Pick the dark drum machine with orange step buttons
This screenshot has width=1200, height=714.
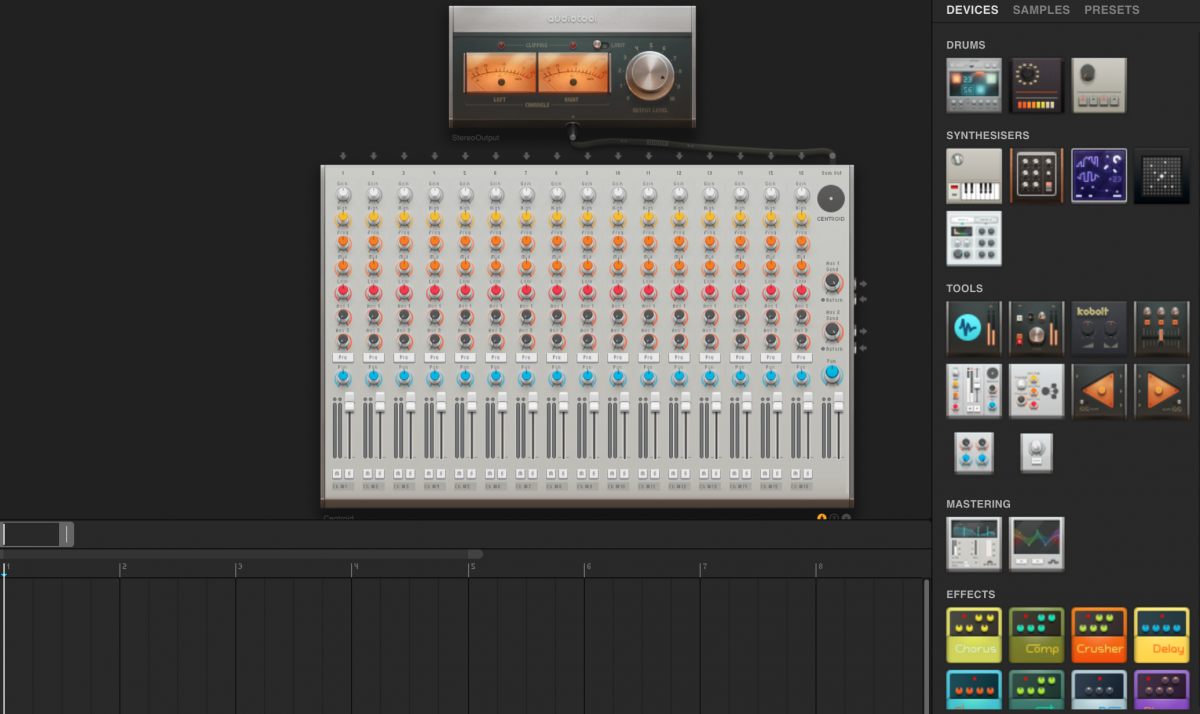[1037, 85]
